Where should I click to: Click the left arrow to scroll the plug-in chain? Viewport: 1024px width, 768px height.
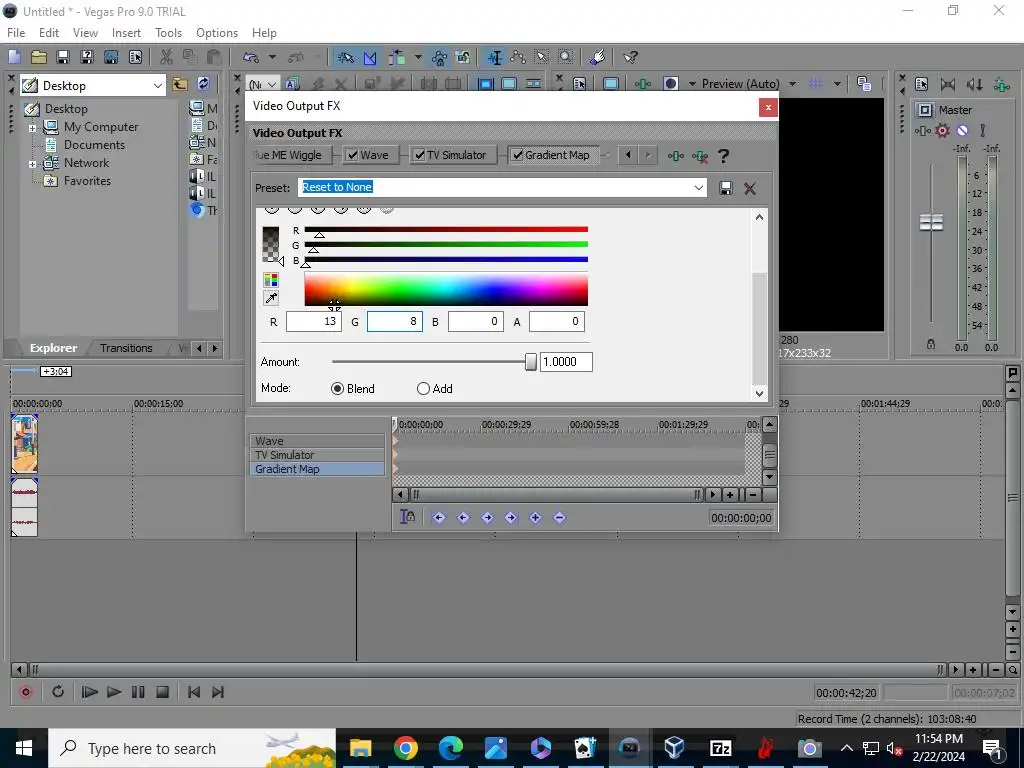click(x=628, y=155)
